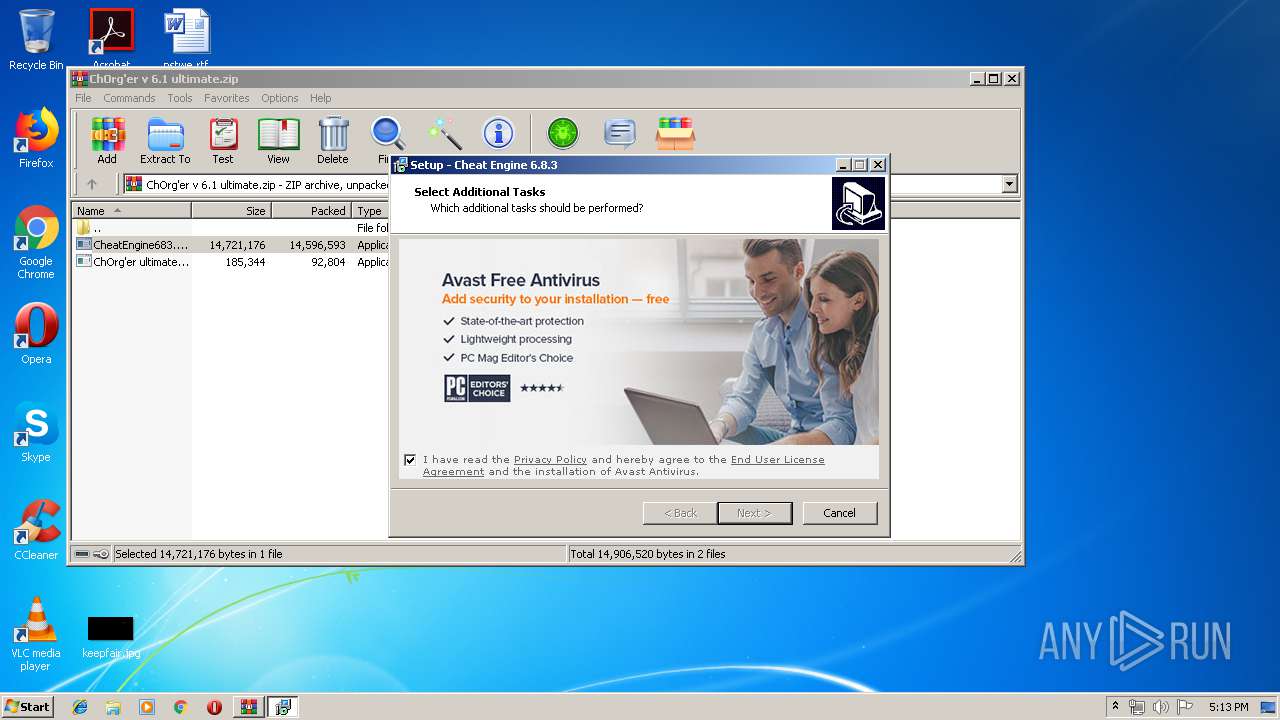Screen dimensions: 1280x720
Task: Click the network icon in system tray
Action: click(1138, 707)
